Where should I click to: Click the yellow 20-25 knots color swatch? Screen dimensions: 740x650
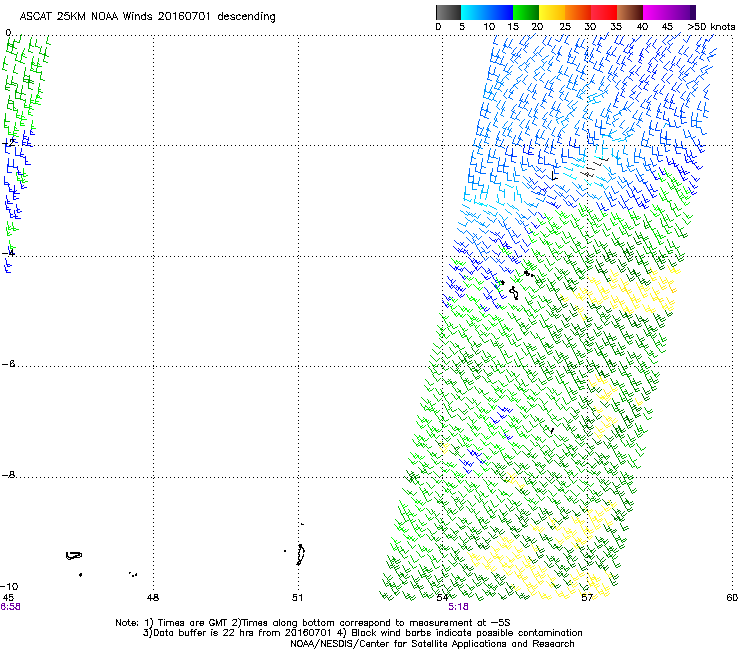552,12
